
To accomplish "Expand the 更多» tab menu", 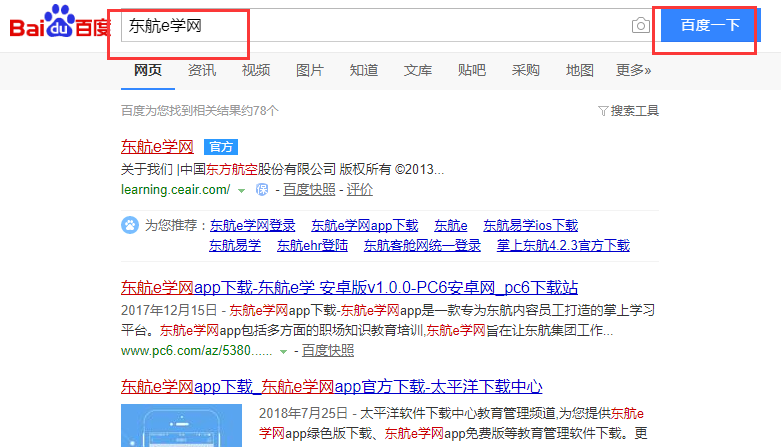I will [x=634, y=70].
